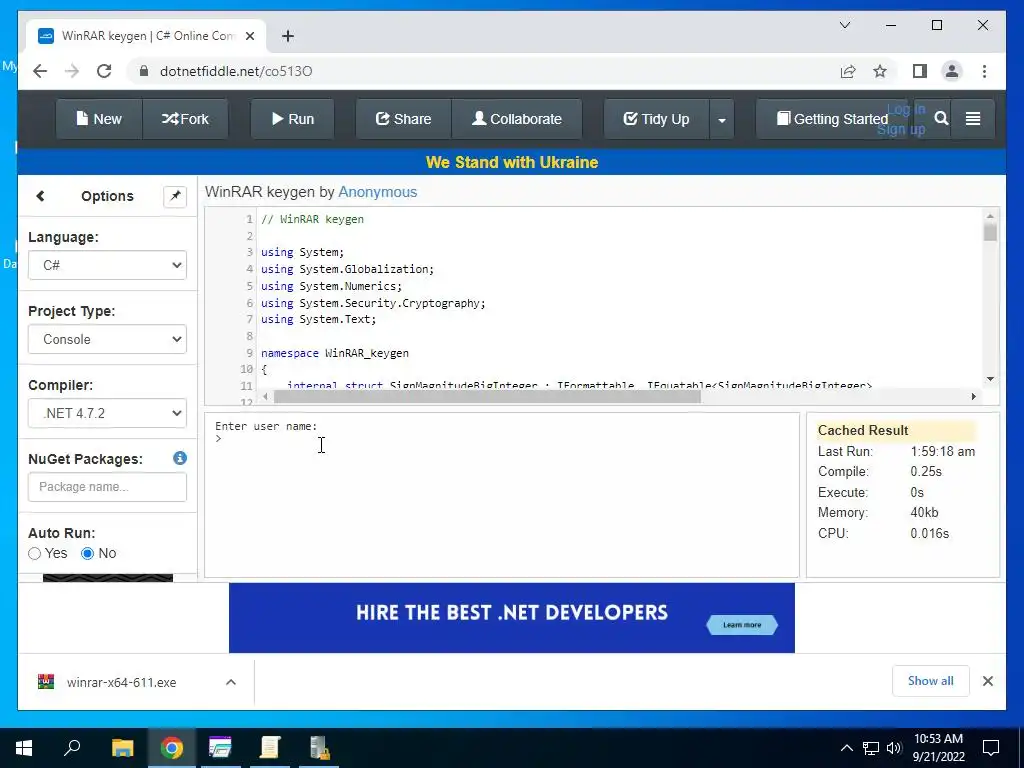Click the horizontal scroll right arrow

point(974,396)
